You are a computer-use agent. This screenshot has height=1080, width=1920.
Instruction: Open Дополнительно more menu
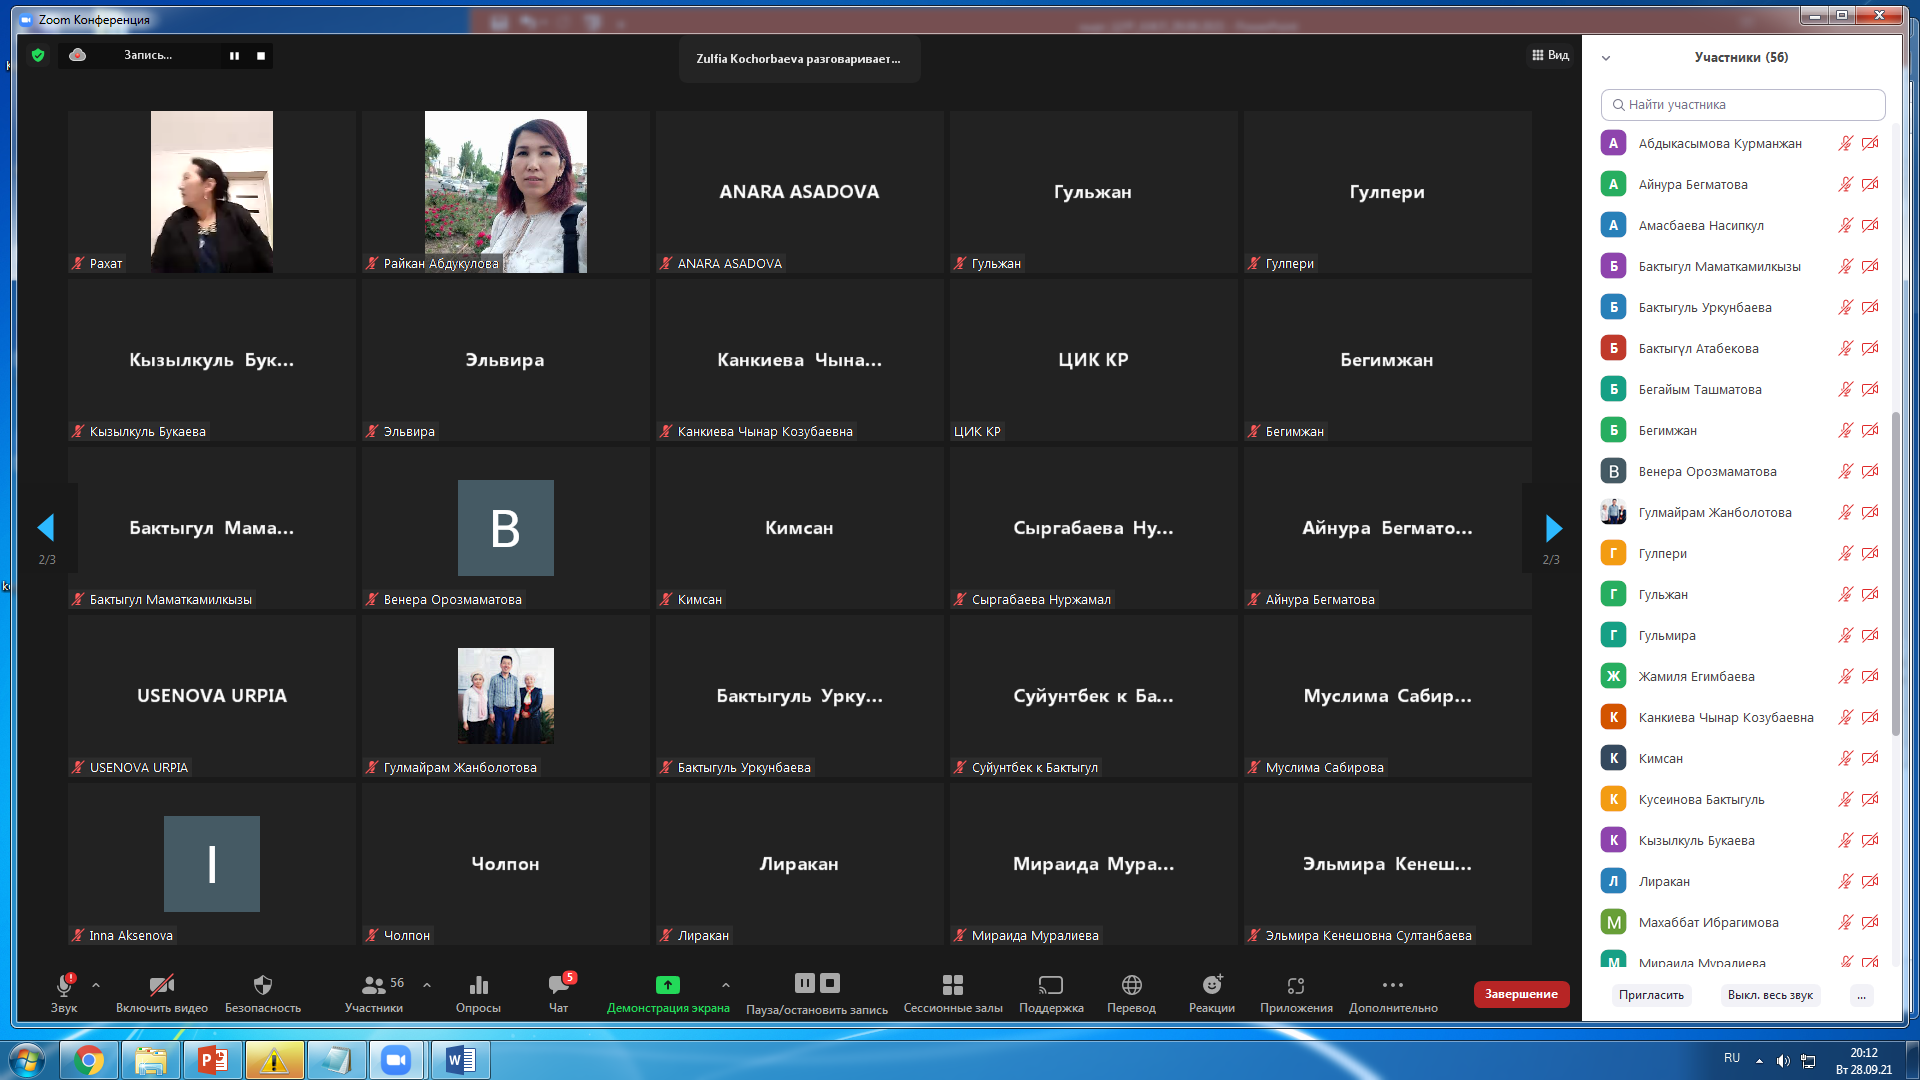coord(1392,987)
